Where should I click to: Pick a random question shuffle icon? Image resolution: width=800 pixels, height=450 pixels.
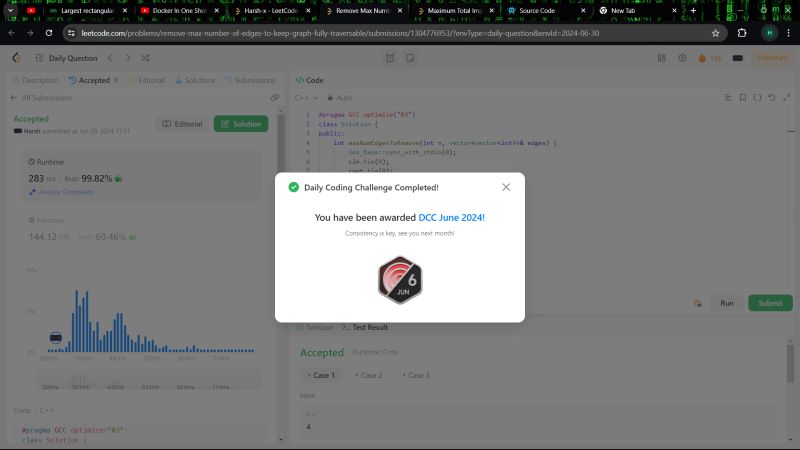click(145, 58)
